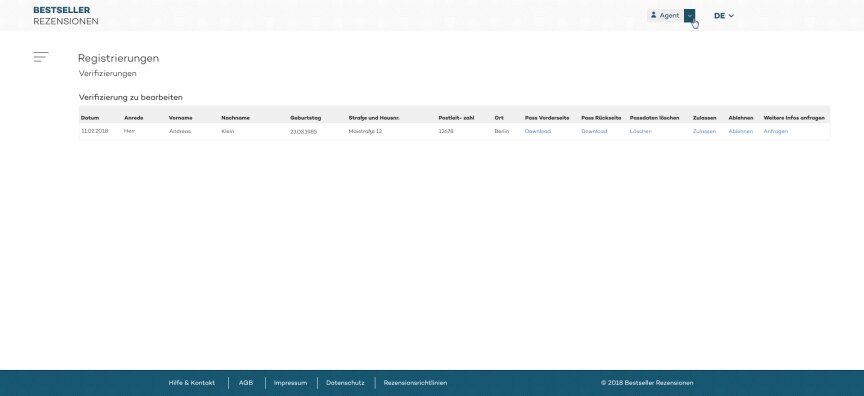Open the DE language dropdown
The height and width of the screenshot is (396, 864).
coord(723,16)
